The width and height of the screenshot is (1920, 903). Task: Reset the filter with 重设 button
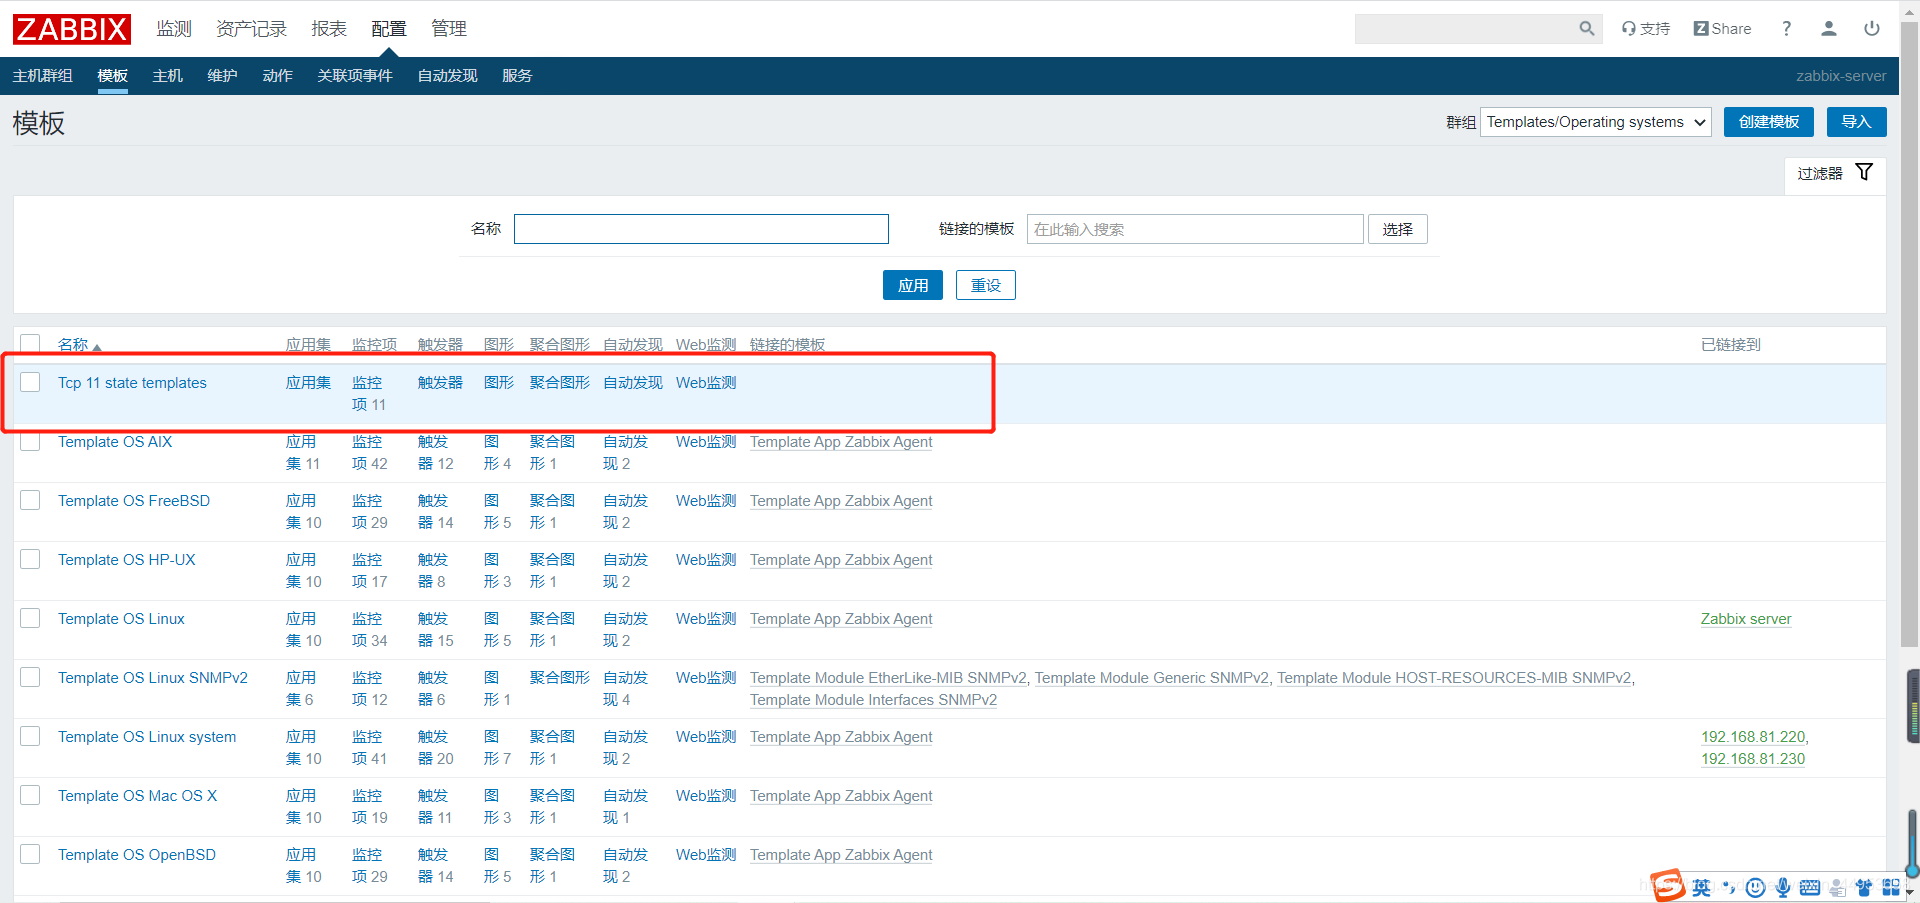[986, 285]
